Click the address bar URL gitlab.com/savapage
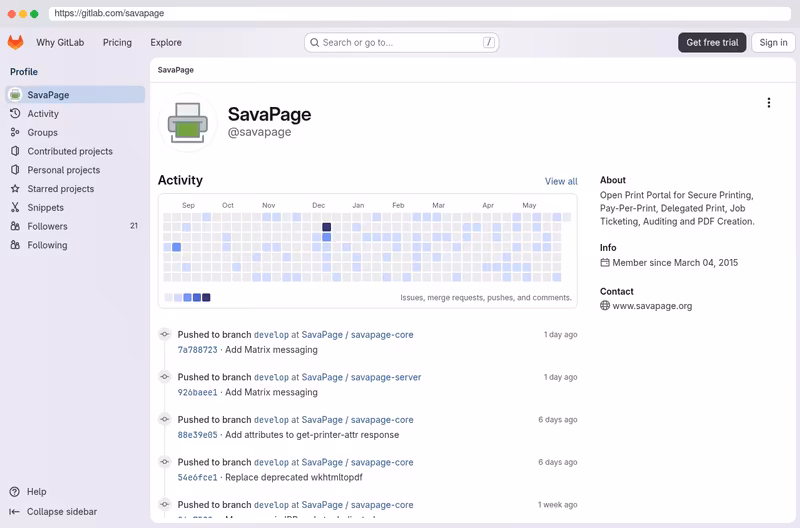800x528 pixels. [x=109, y=13]
